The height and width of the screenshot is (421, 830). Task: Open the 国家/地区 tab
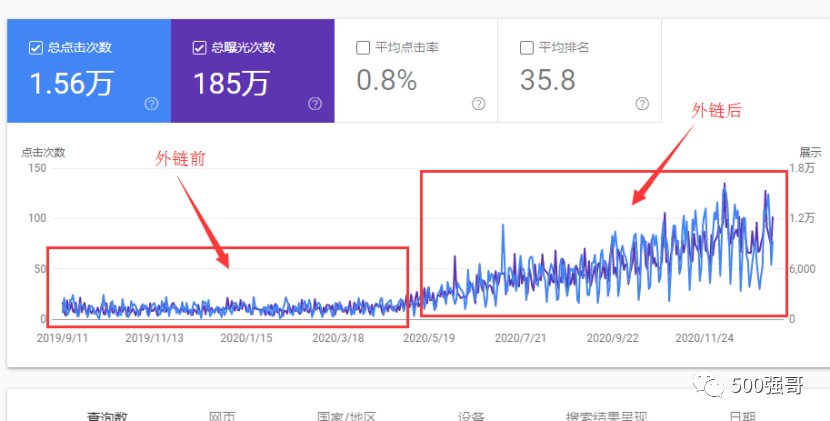tap(346, 415)
